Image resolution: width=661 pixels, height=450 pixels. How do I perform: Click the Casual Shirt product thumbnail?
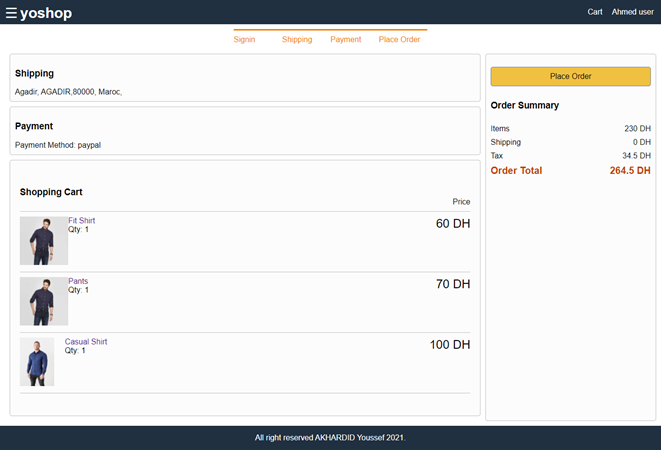(37, 362)
